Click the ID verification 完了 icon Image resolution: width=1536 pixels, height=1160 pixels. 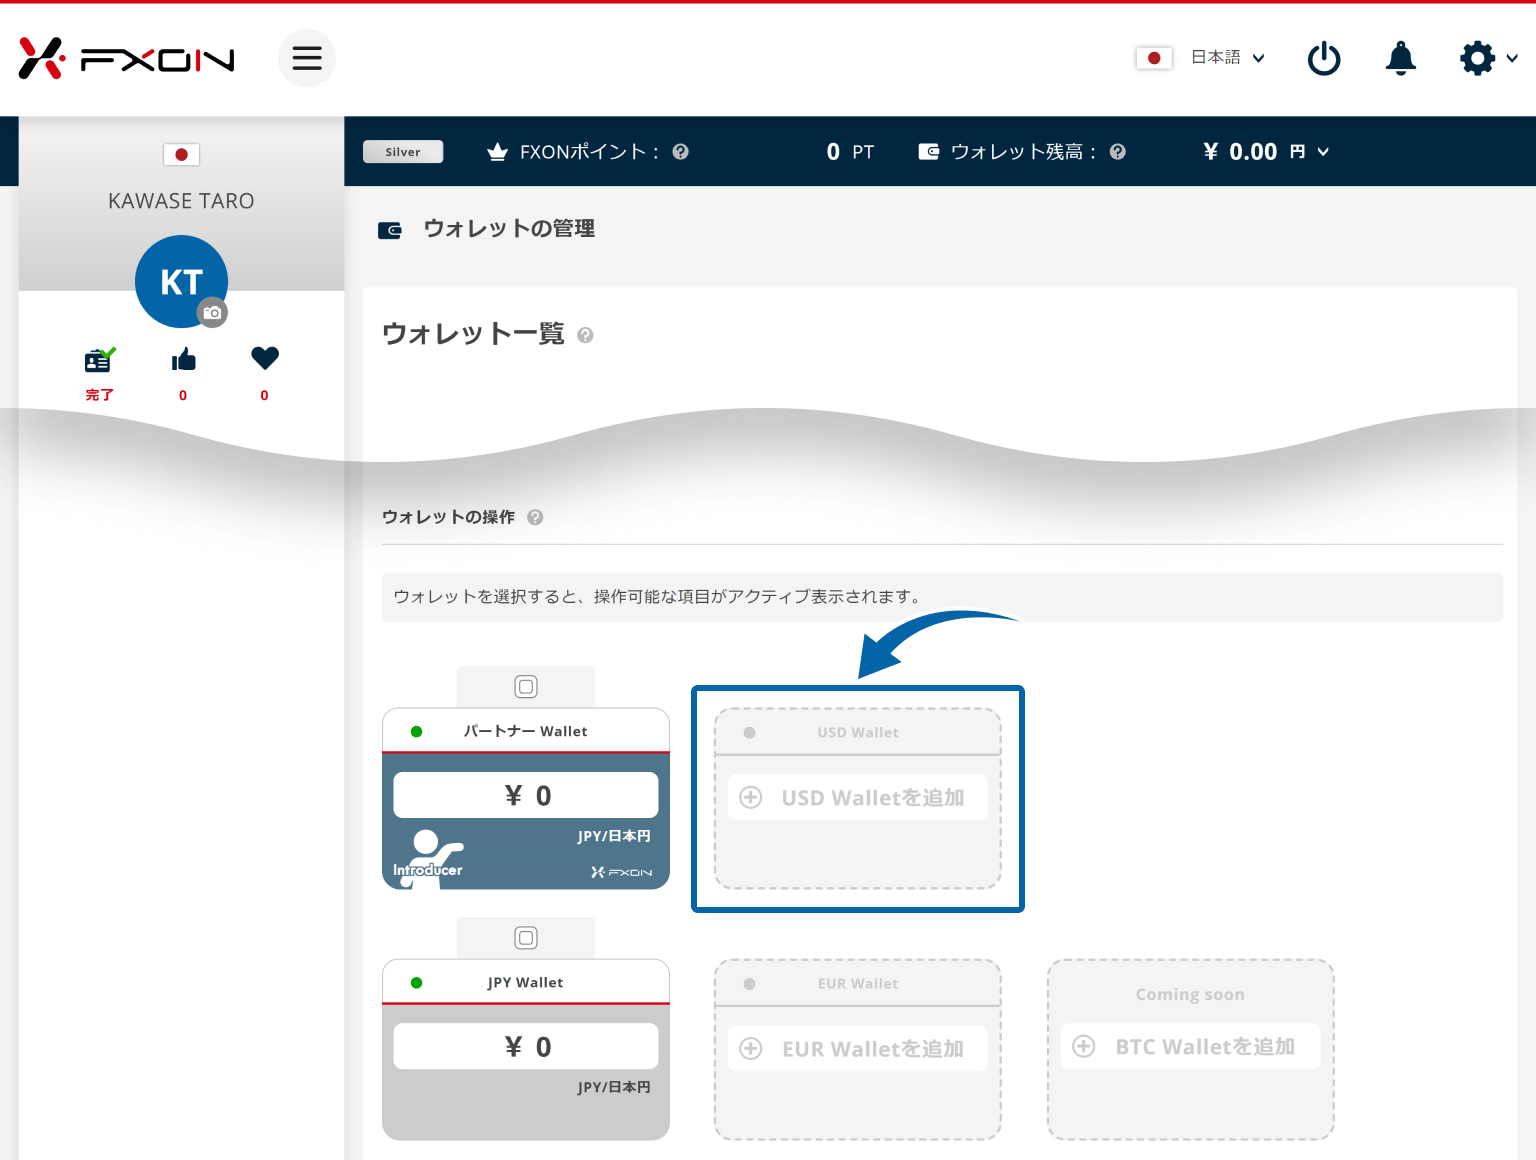pyautogui.click(x=99, y=359)
